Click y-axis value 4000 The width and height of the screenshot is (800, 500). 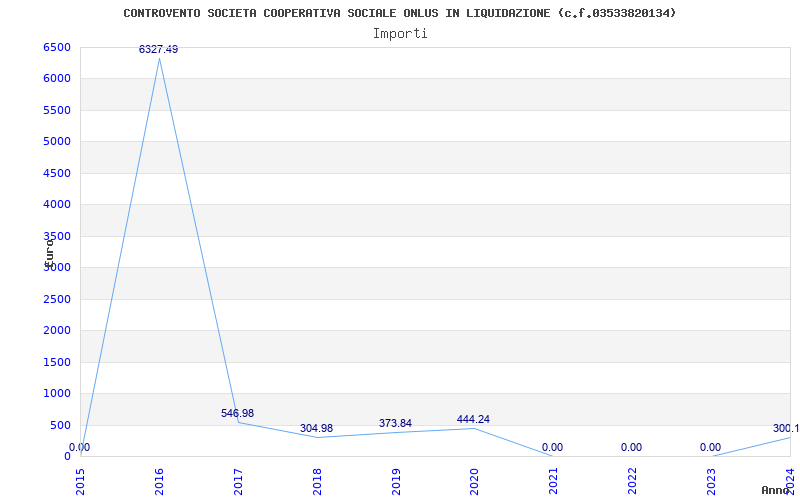[57, 205]
